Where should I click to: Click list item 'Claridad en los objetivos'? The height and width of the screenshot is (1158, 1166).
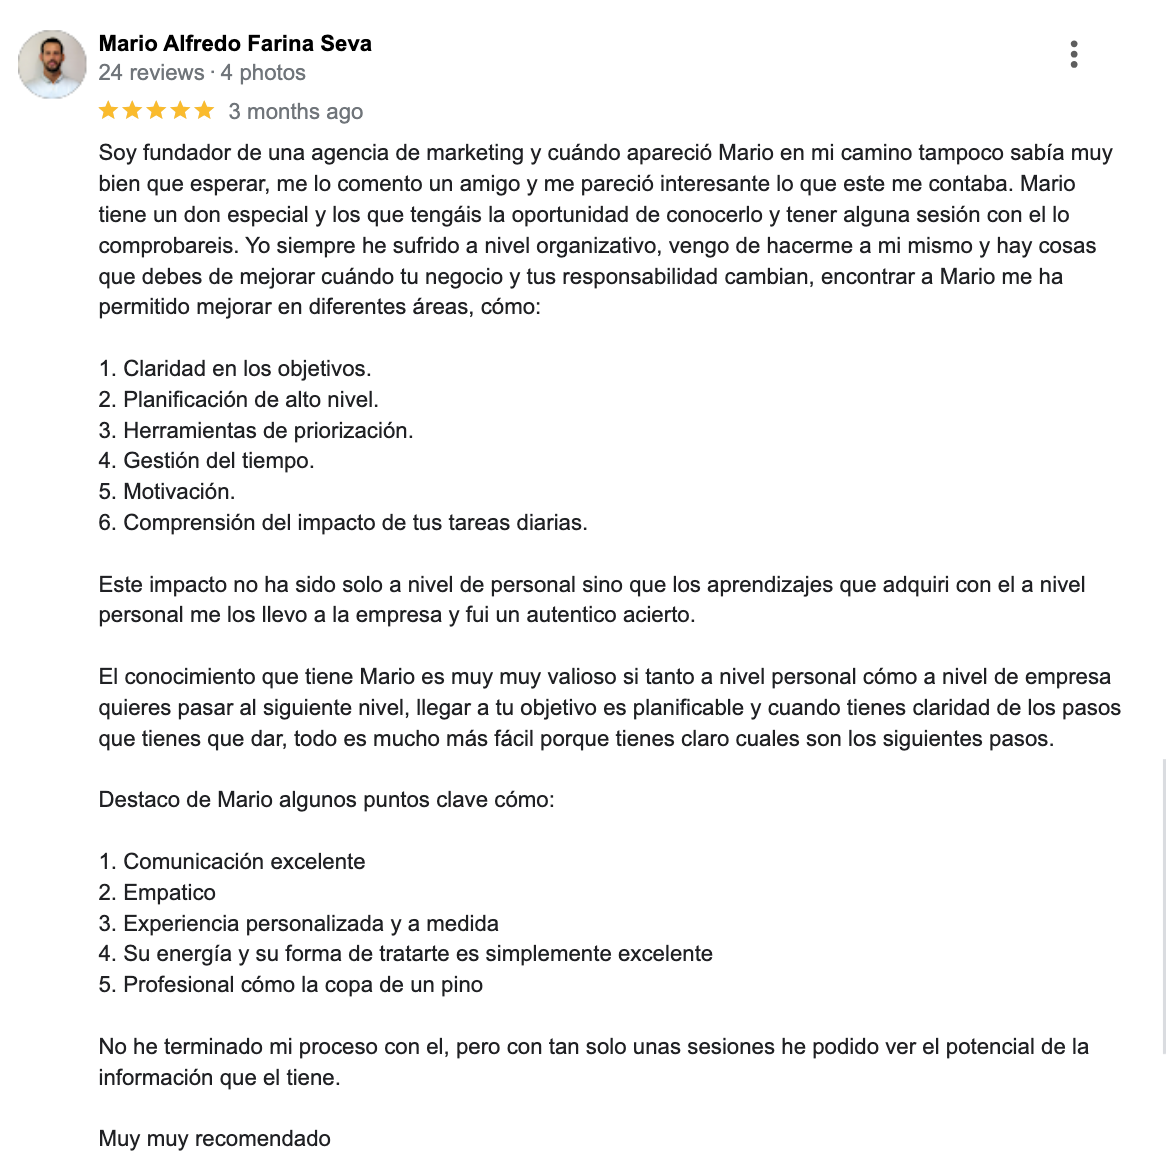pyautogui.click(x=235, y=369)
